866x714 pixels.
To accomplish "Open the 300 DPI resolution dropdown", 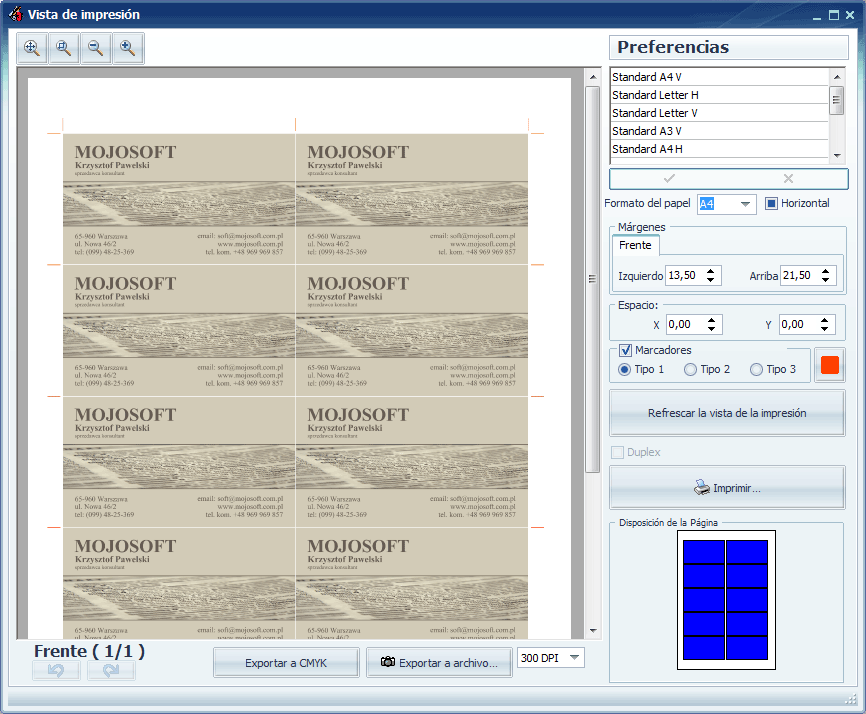I will point(574,658).
